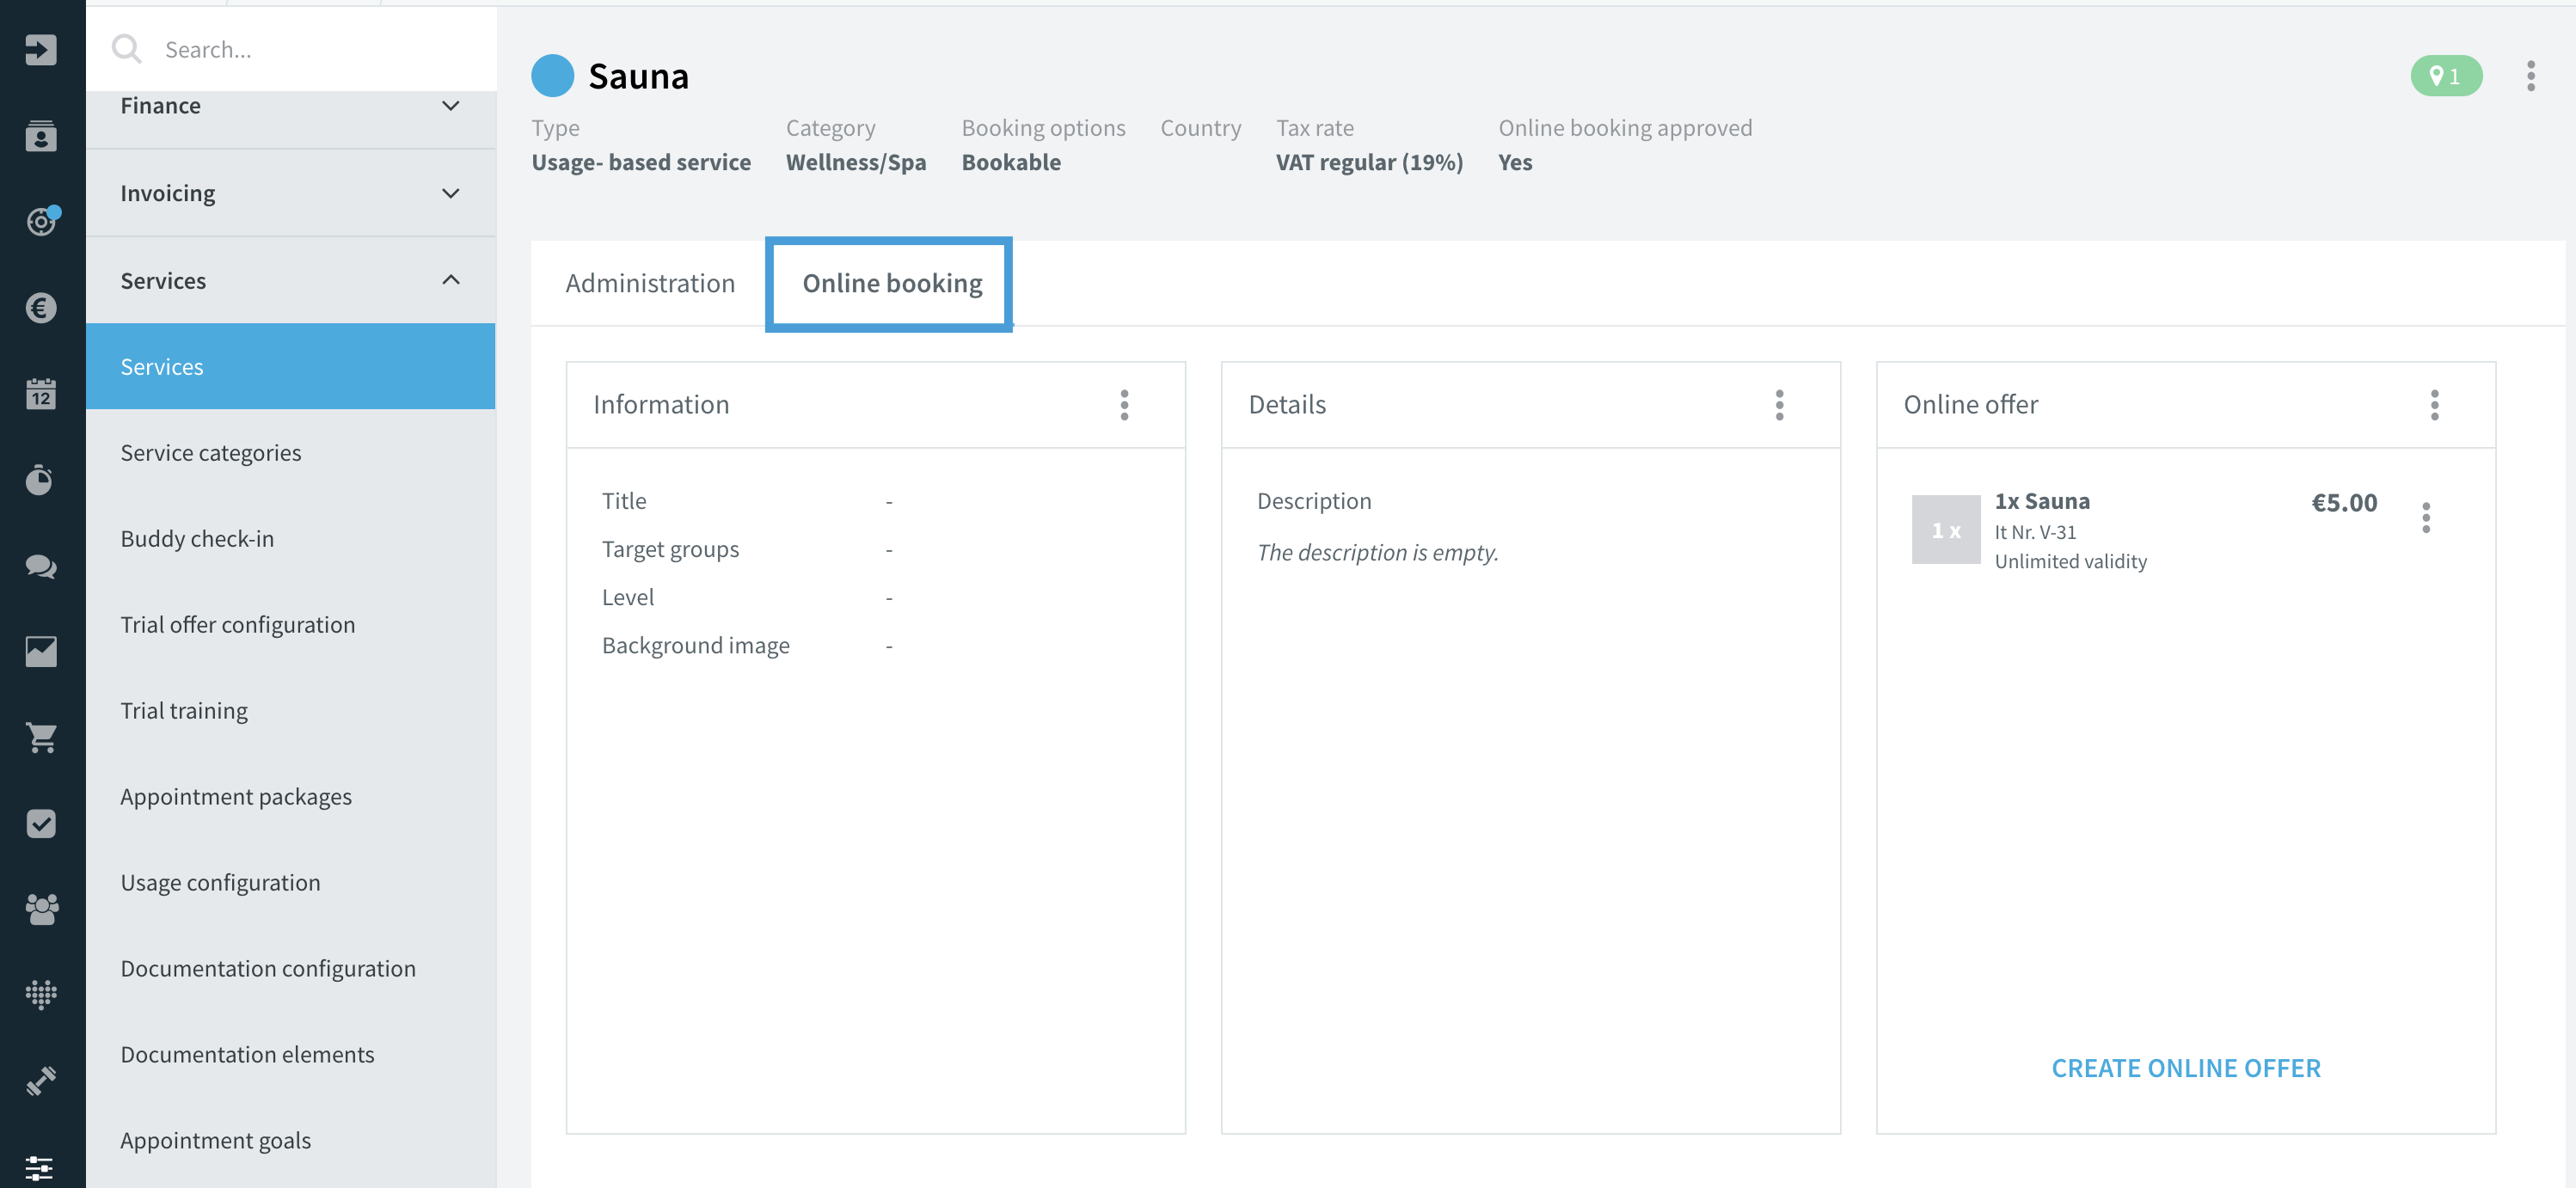This screenshot has width=2576, height=1188.
Task: Click the €5.00 price
Action: tap(2344, 502)
